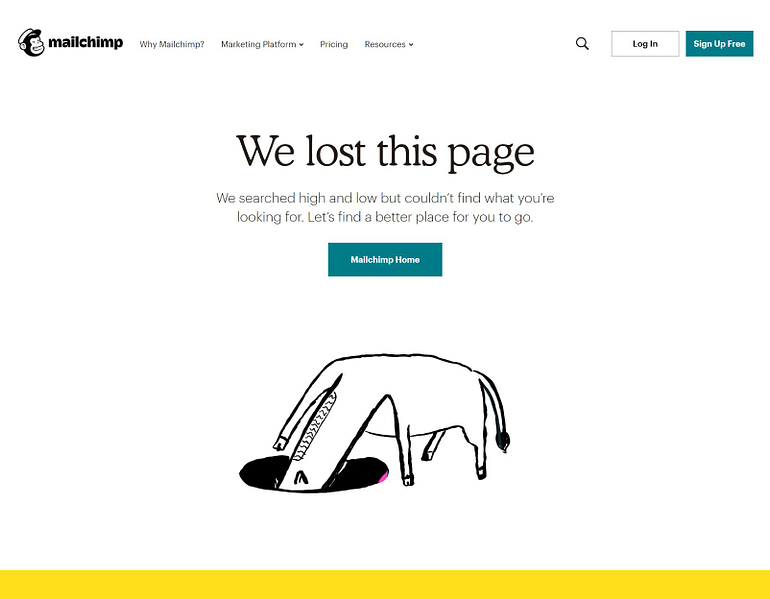Expand the chevron beside Resources
Screen dimensions: 770x599
point(411,45)
